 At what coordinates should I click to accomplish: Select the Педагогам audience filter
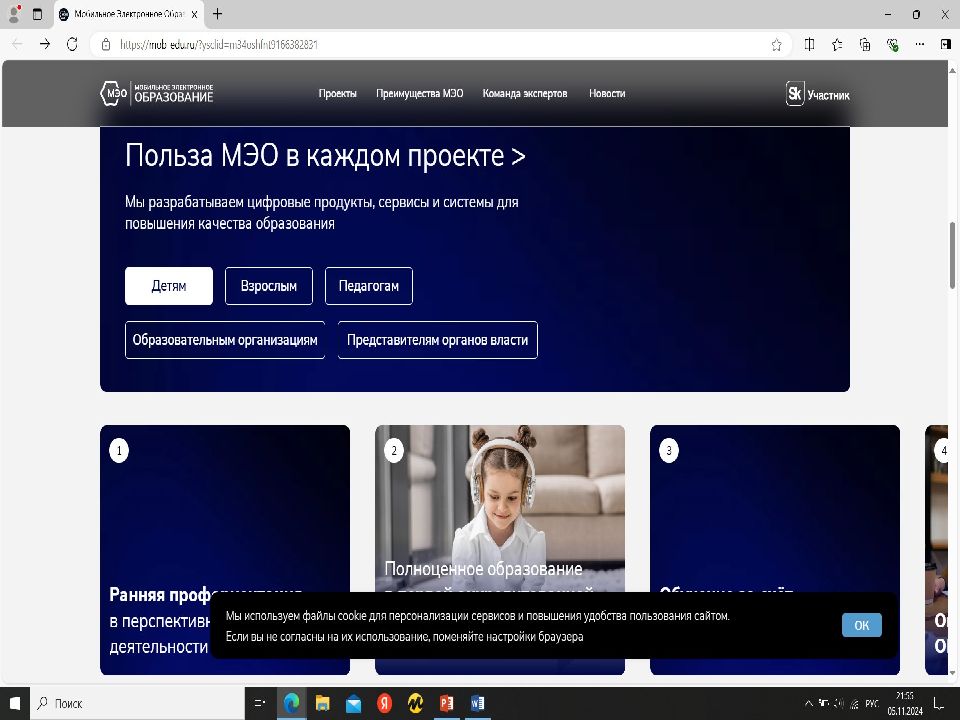pyautogui.click(x=368, y=286)
